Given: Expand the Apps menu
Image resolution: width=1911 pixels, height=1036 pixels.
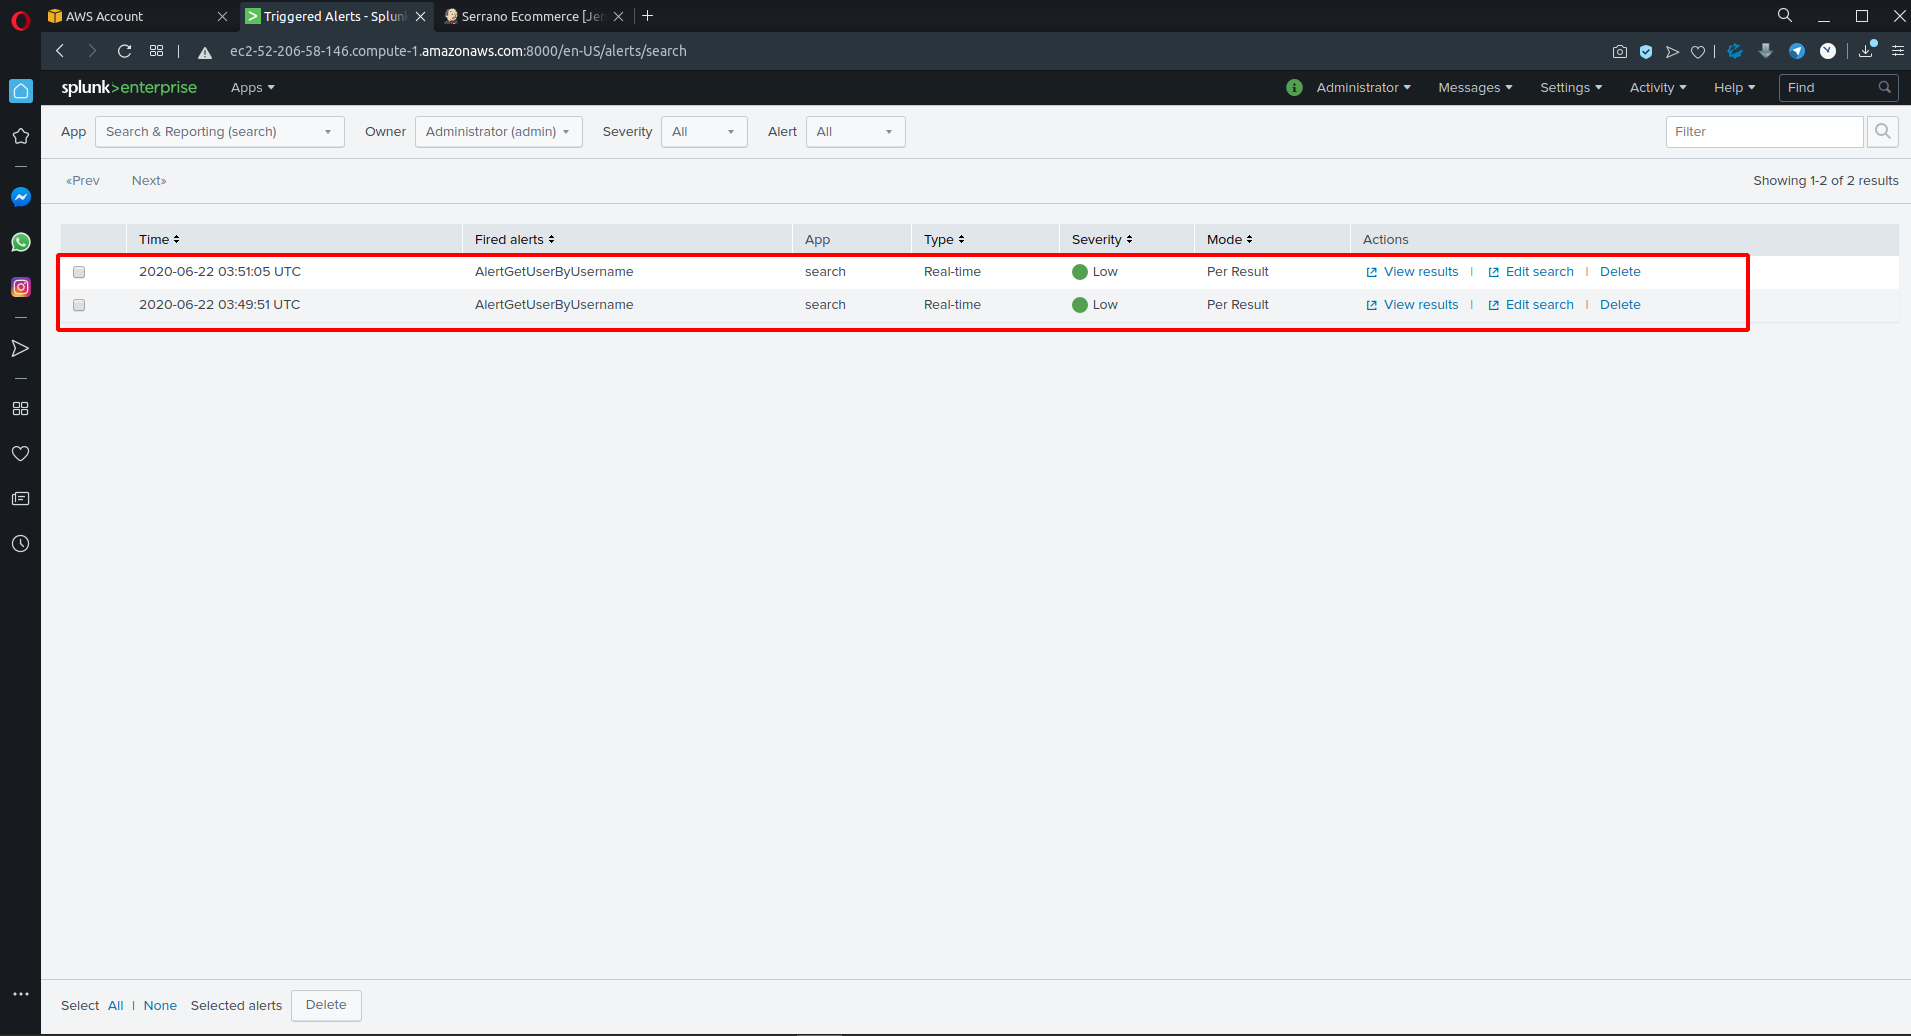Looking at the screenshot, I should click(x=252, y=88).
